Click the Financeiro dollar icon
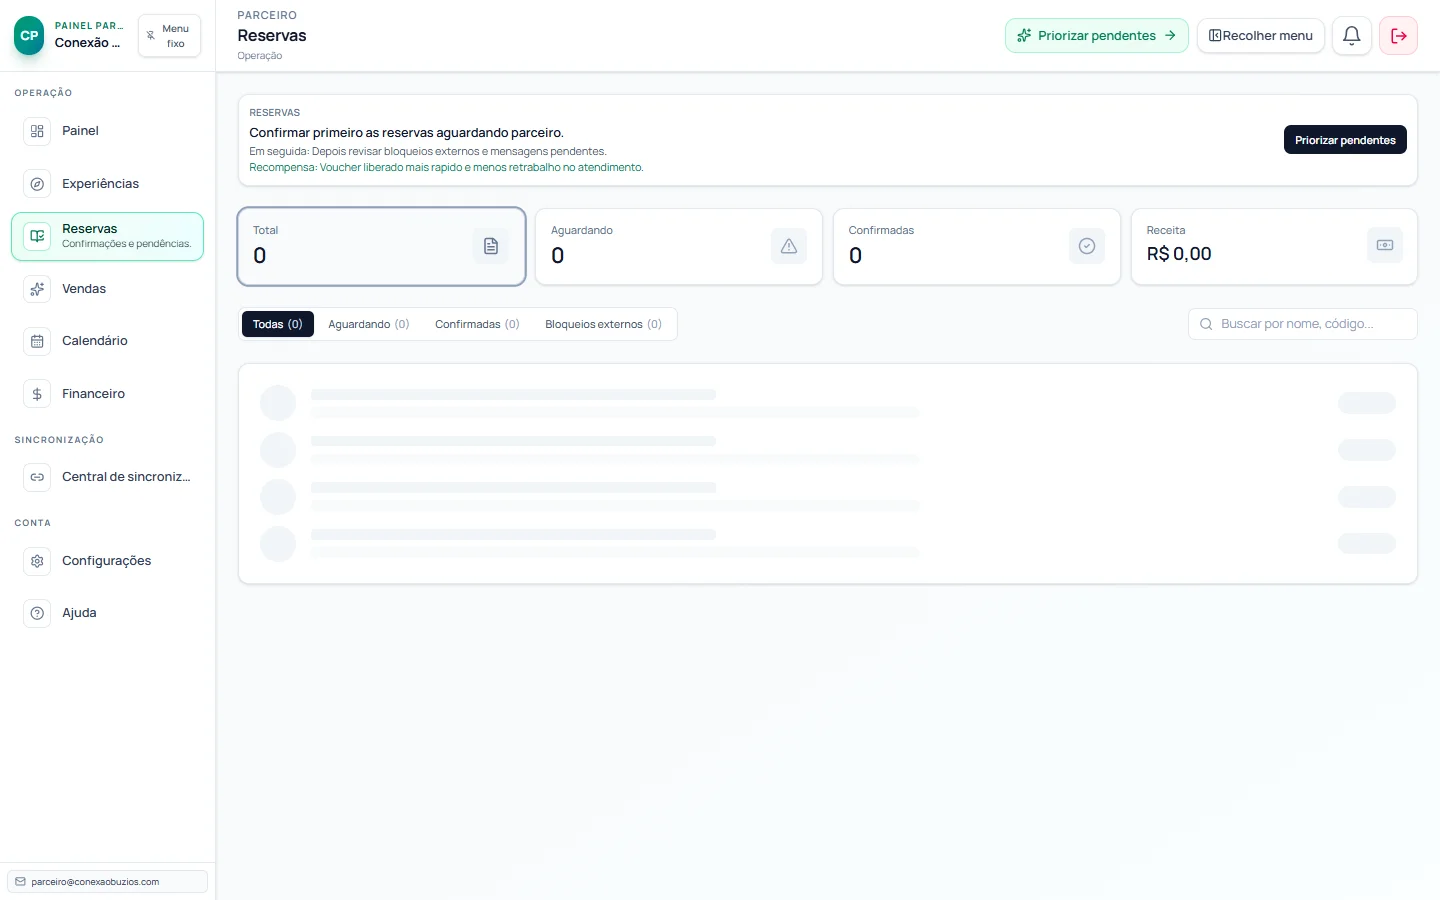 [37, 394]
